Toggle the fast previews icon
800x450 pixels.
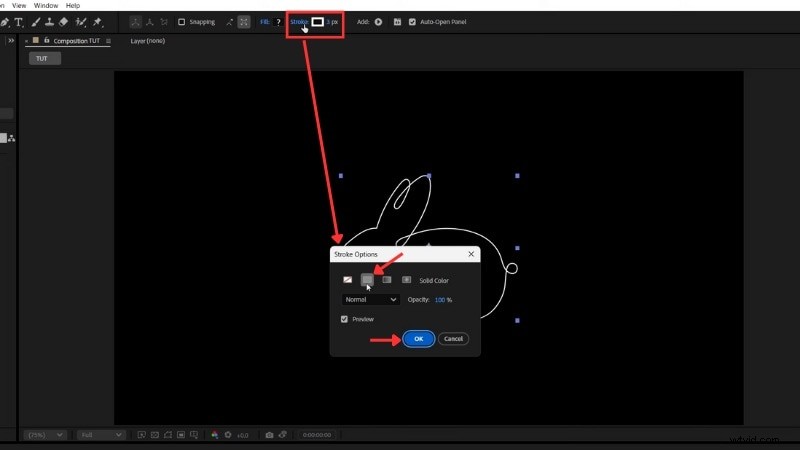(141, 435)
